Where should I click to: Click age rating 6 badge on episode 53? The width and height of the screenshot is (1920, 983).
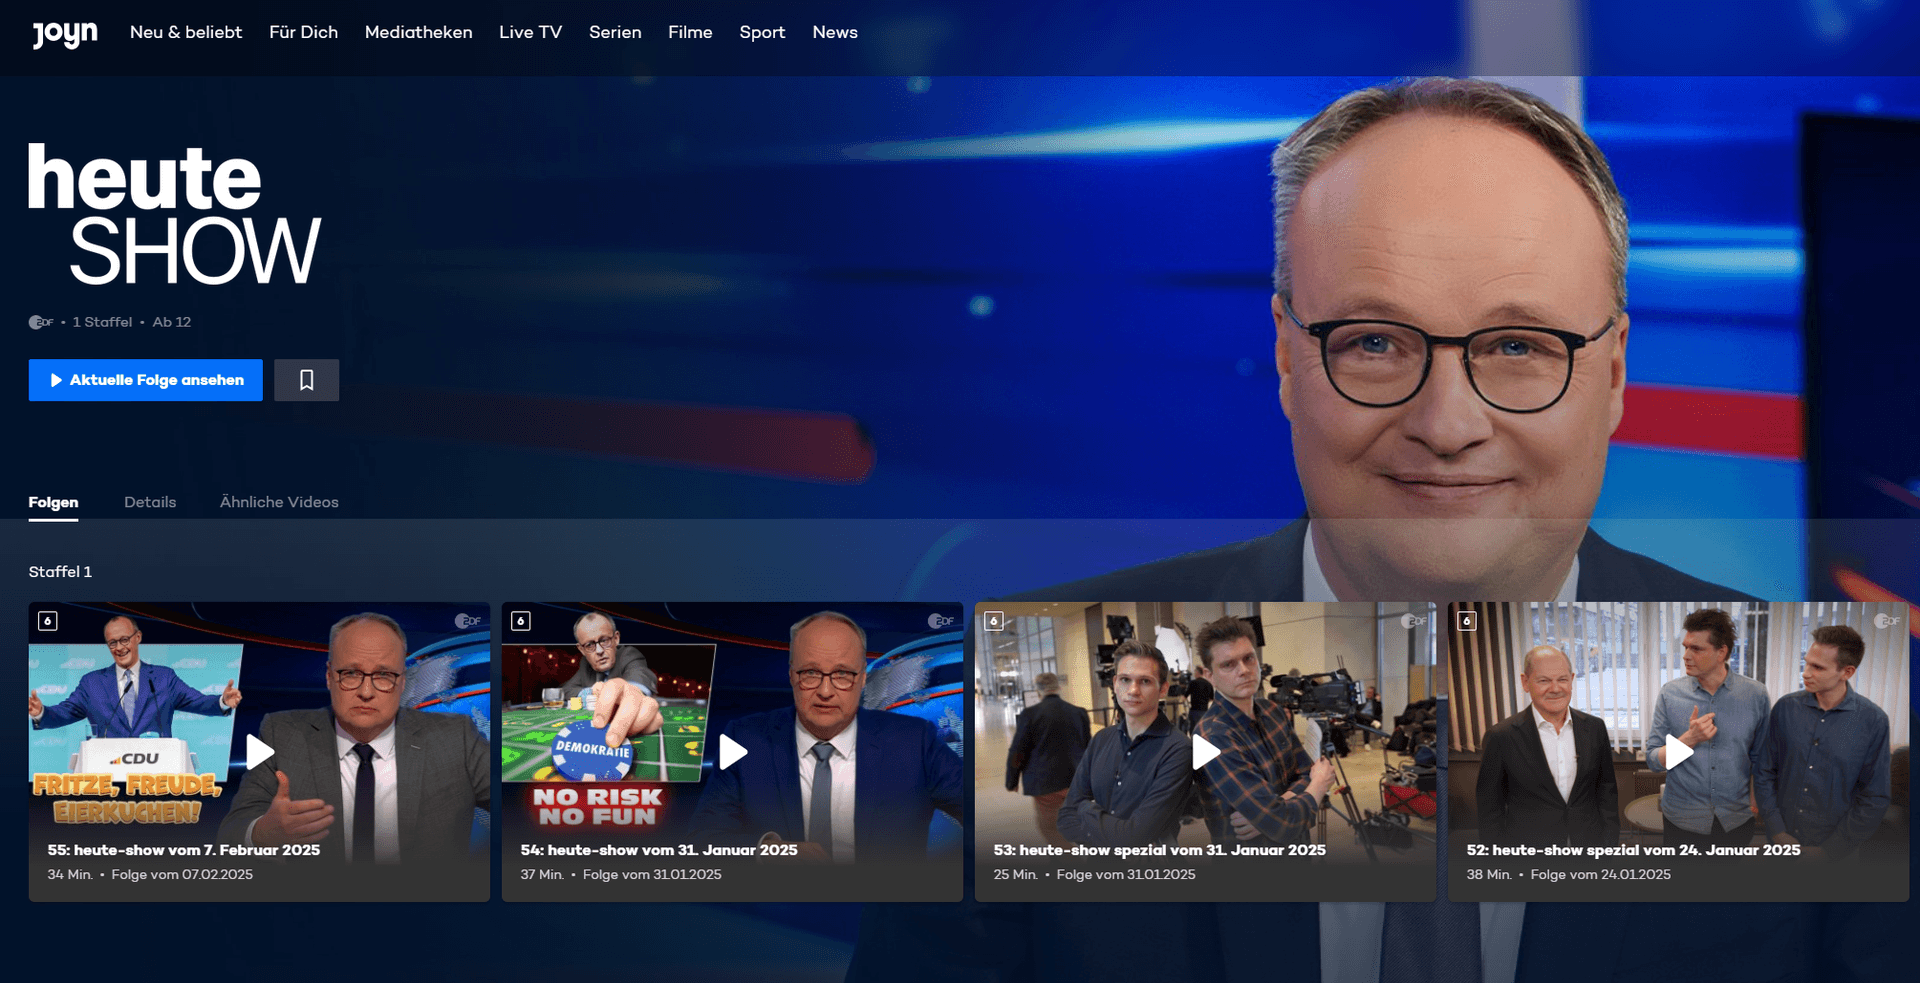pos(994,621)
